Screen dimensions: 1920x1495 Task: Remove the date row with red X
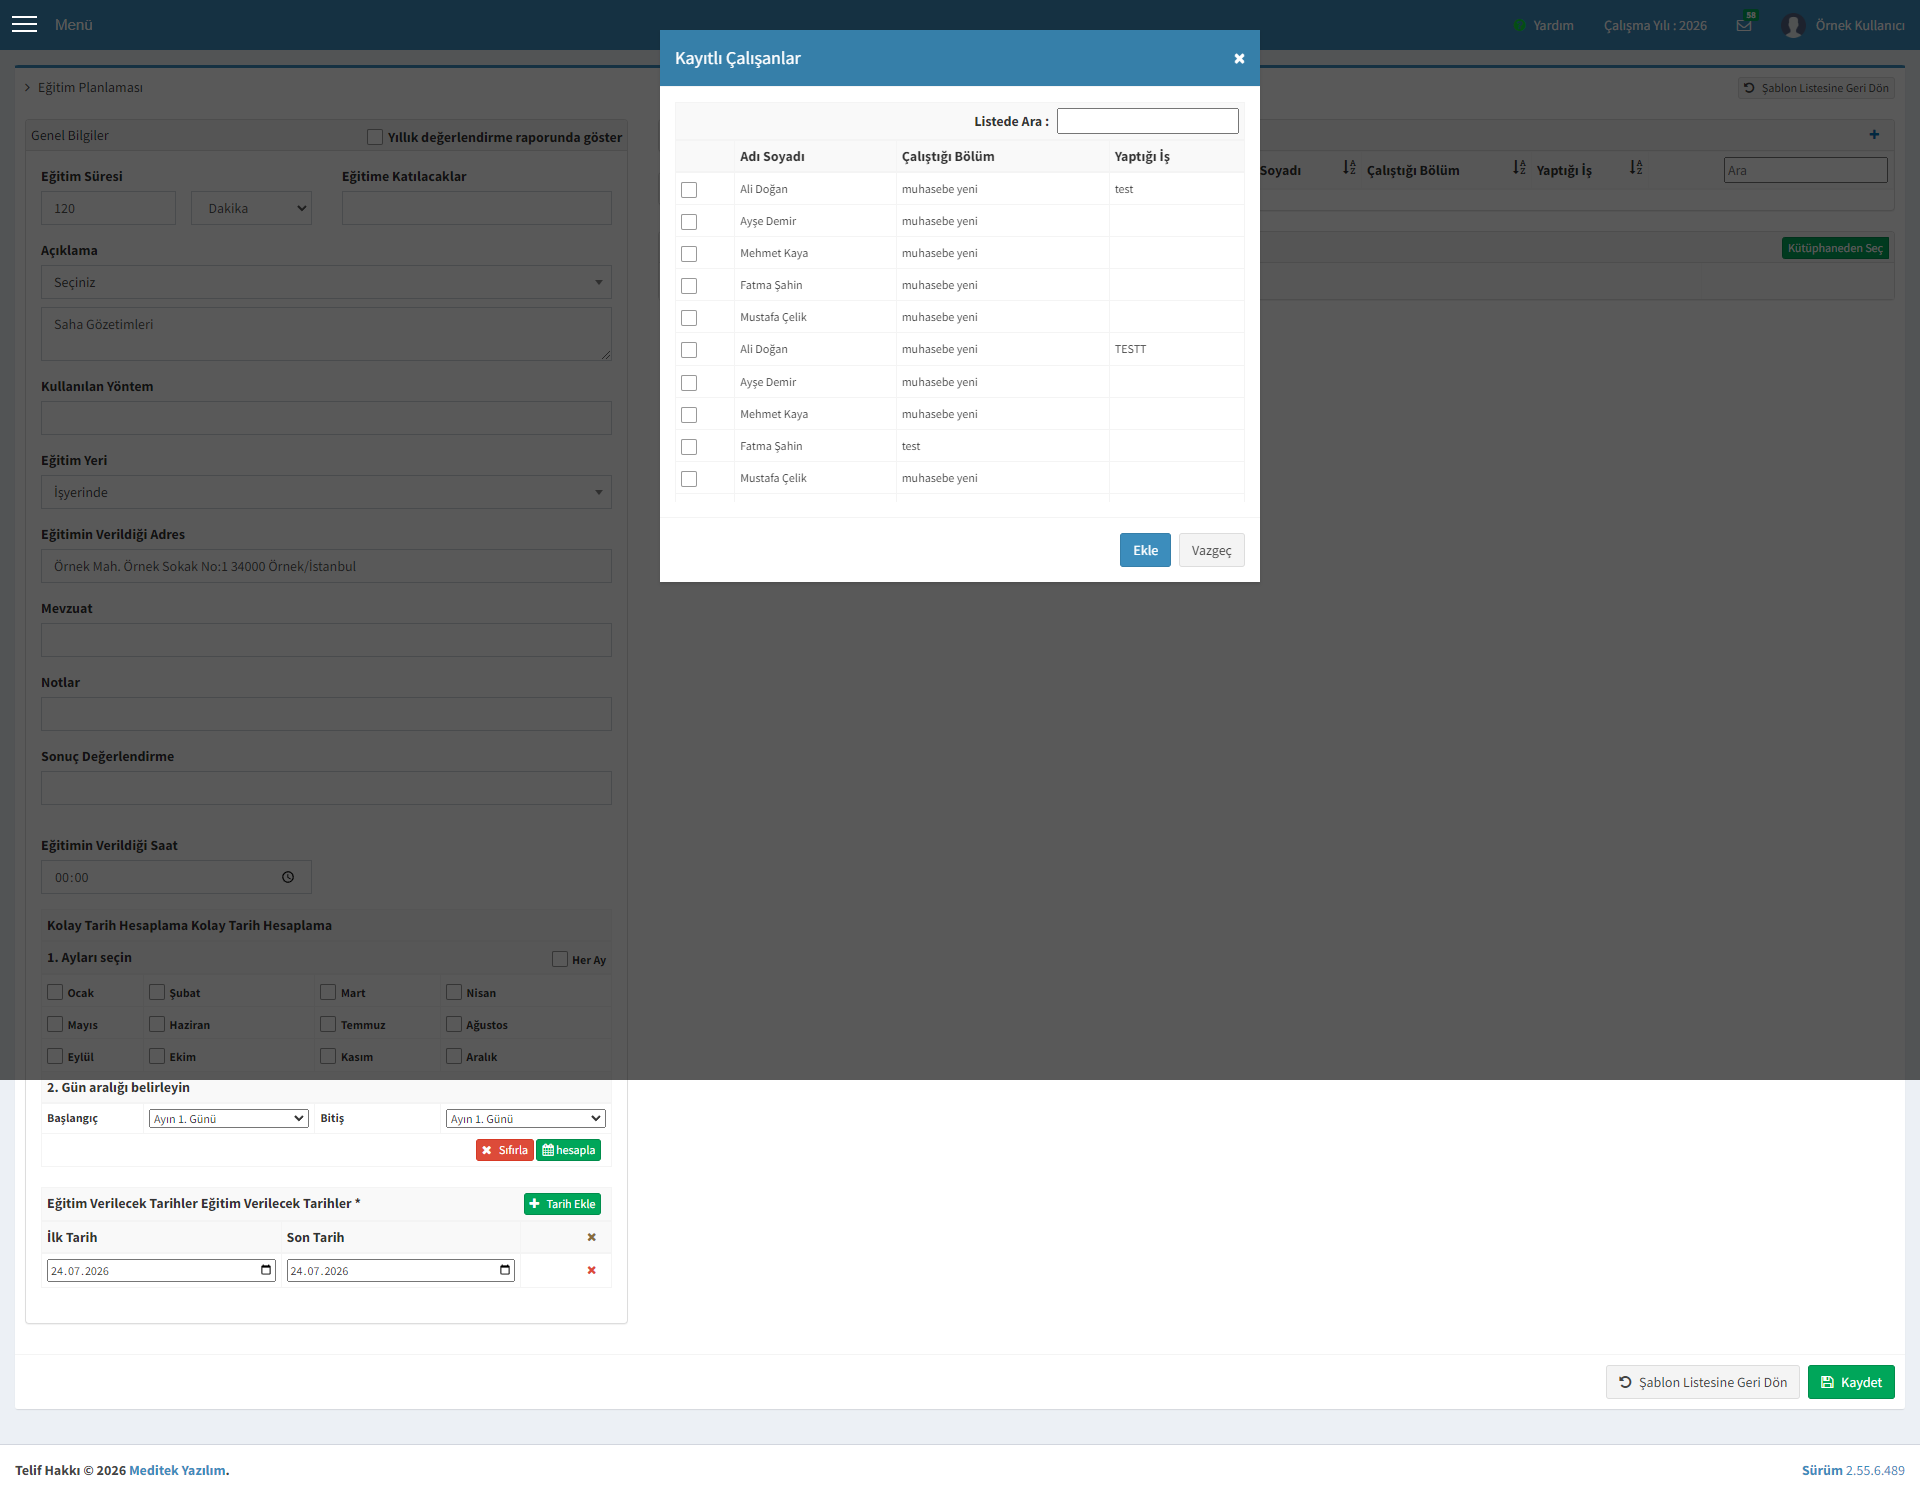pyautogui.click(x=591, y=1270)
